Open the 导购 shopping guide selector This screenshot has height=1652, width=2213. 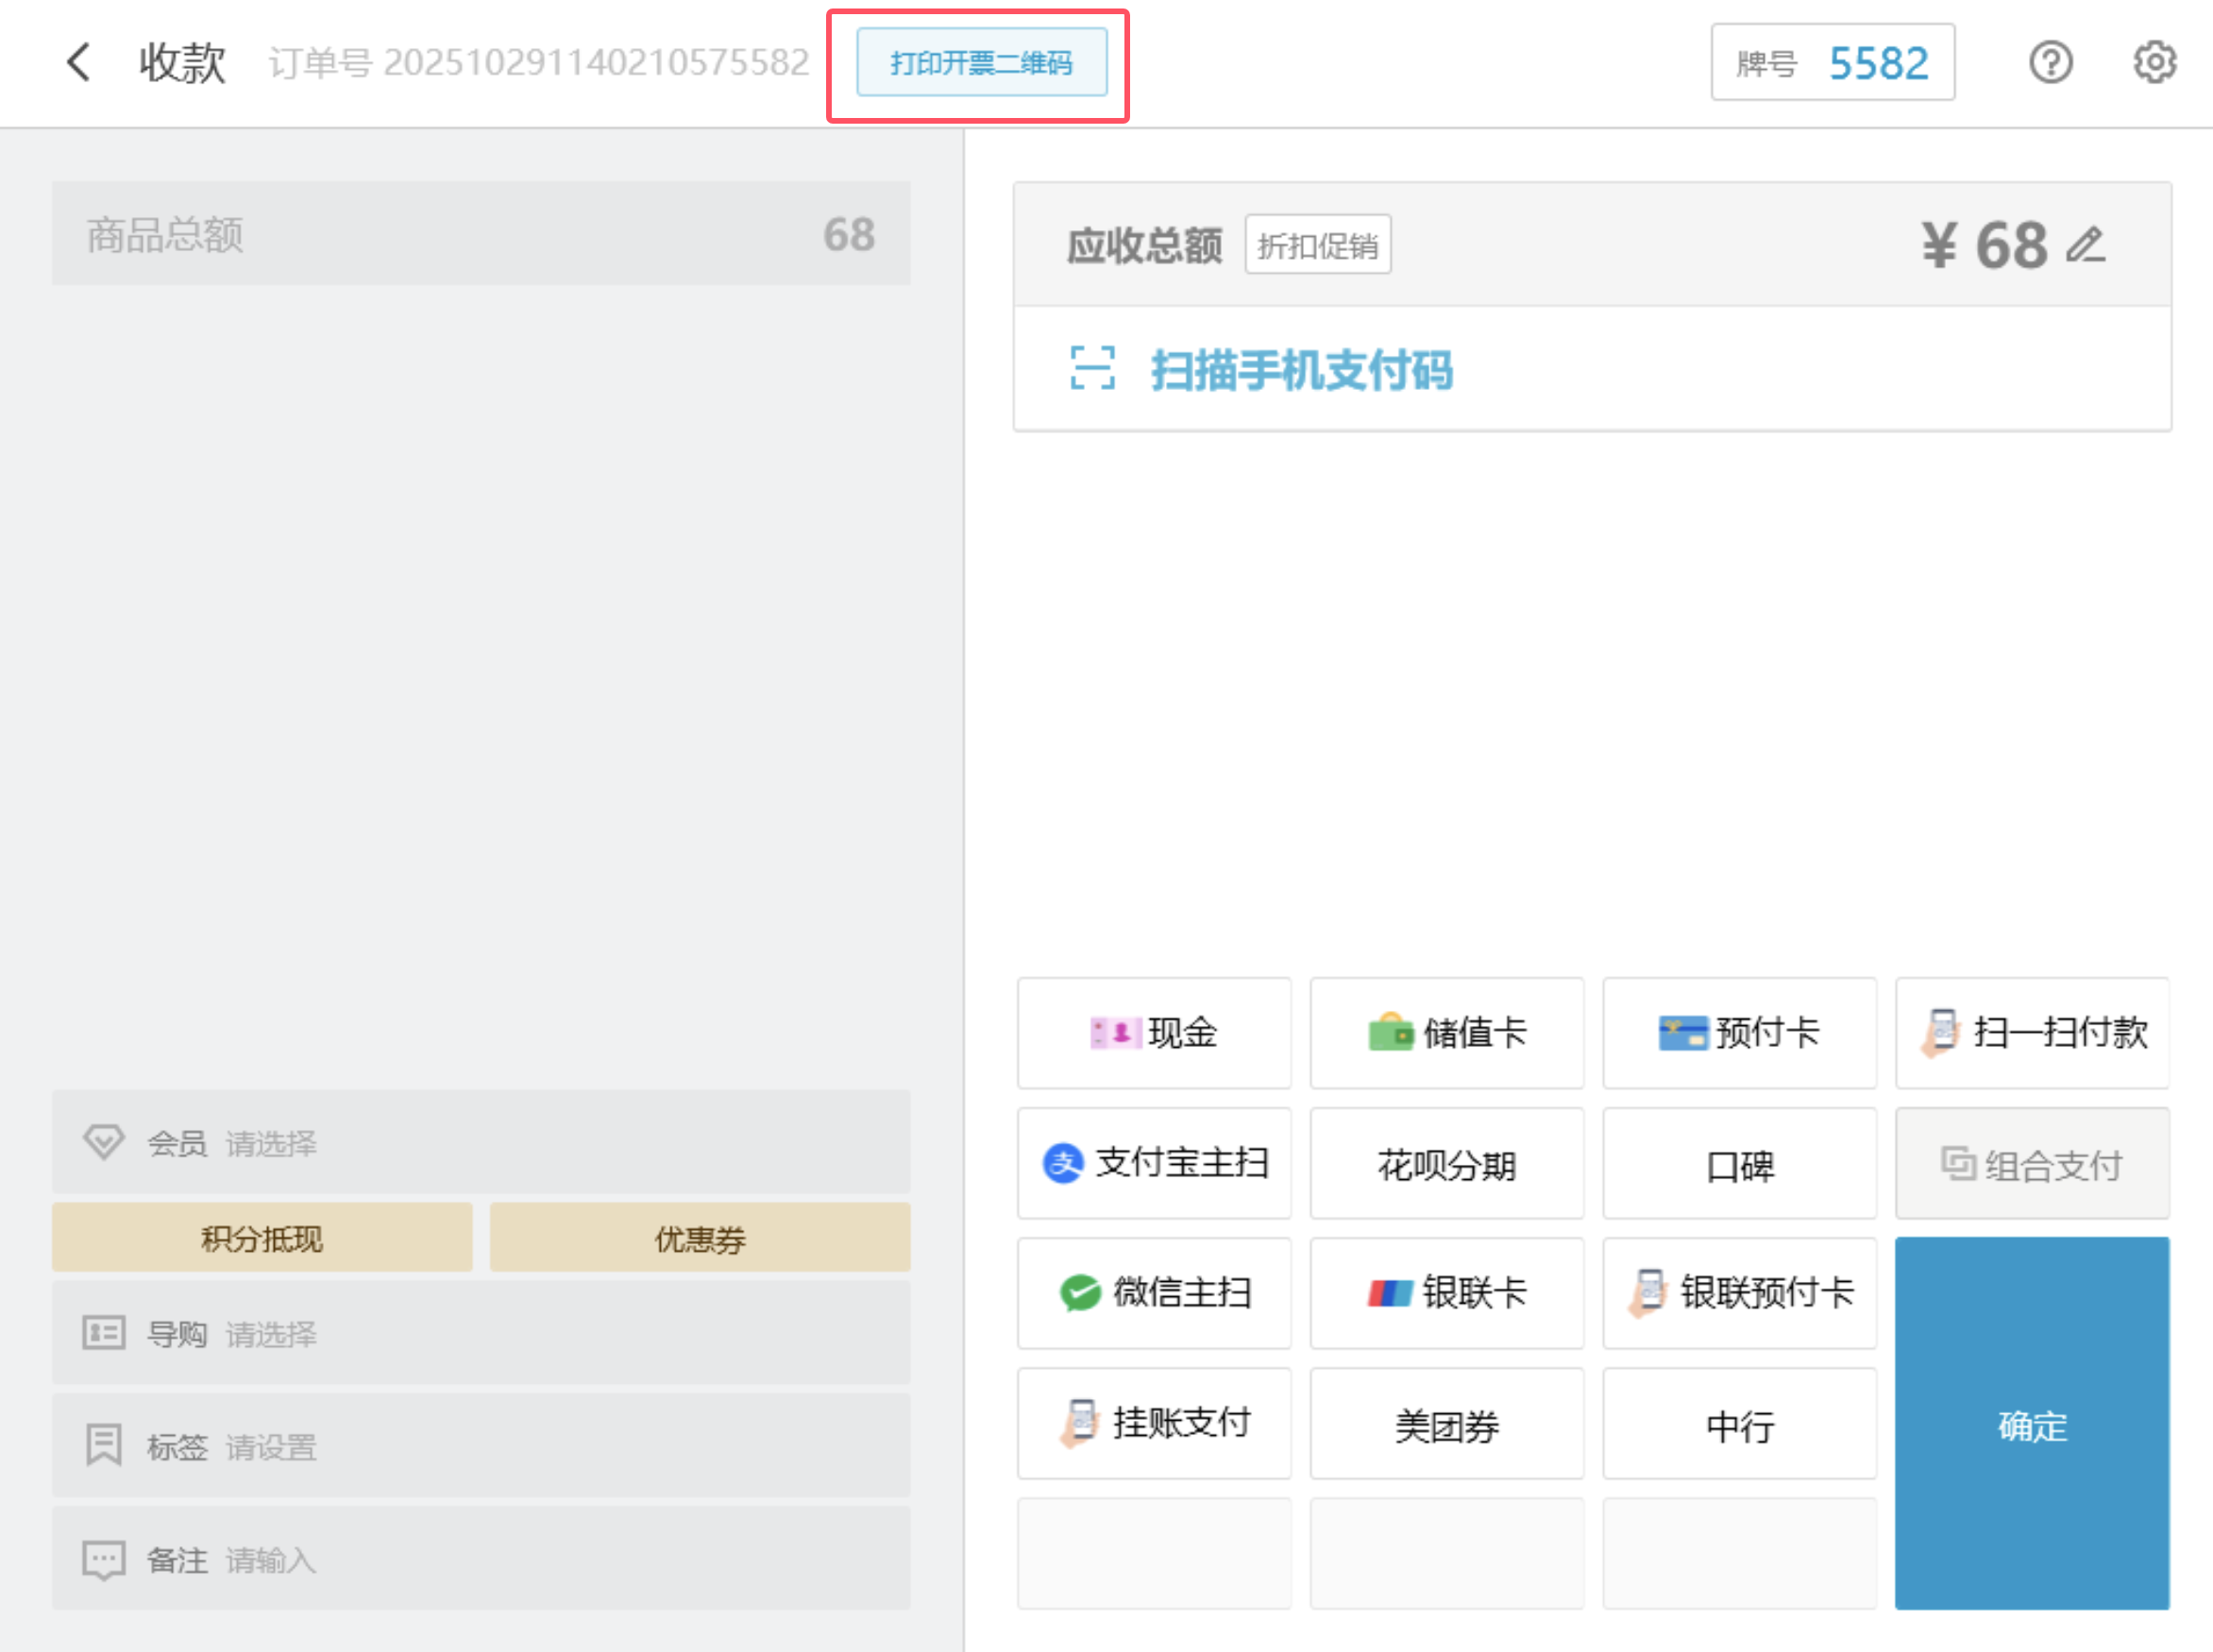pos(481,1333)
